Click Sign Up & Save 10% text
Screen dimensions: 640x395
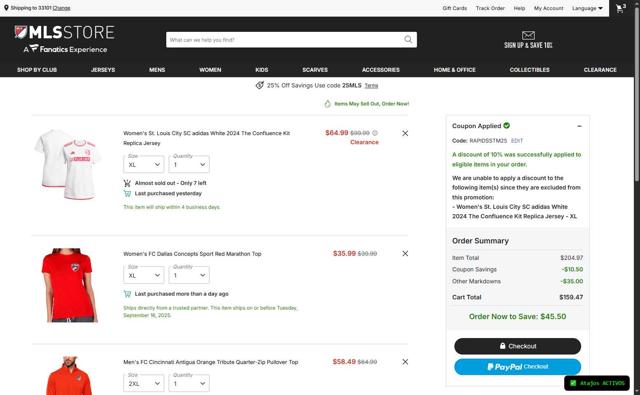click(528, 45)
